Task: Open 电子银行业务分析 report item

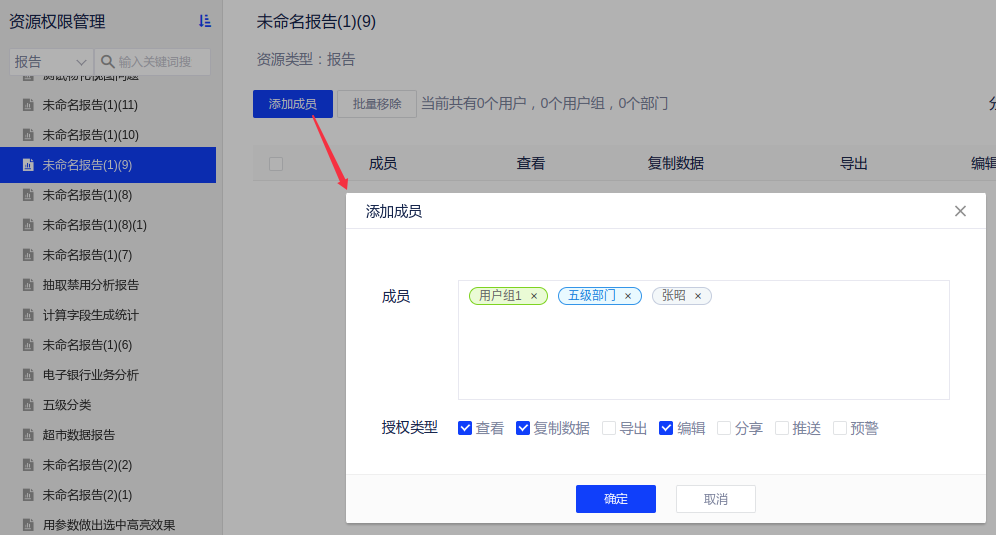Action: pos(90,375)
